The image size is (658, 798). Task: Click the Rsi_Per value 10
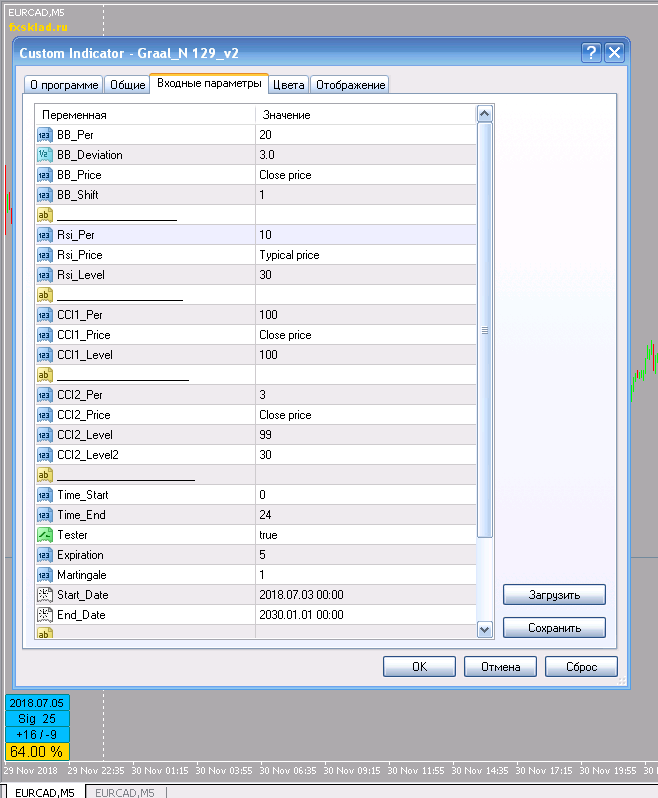[265, 235]
